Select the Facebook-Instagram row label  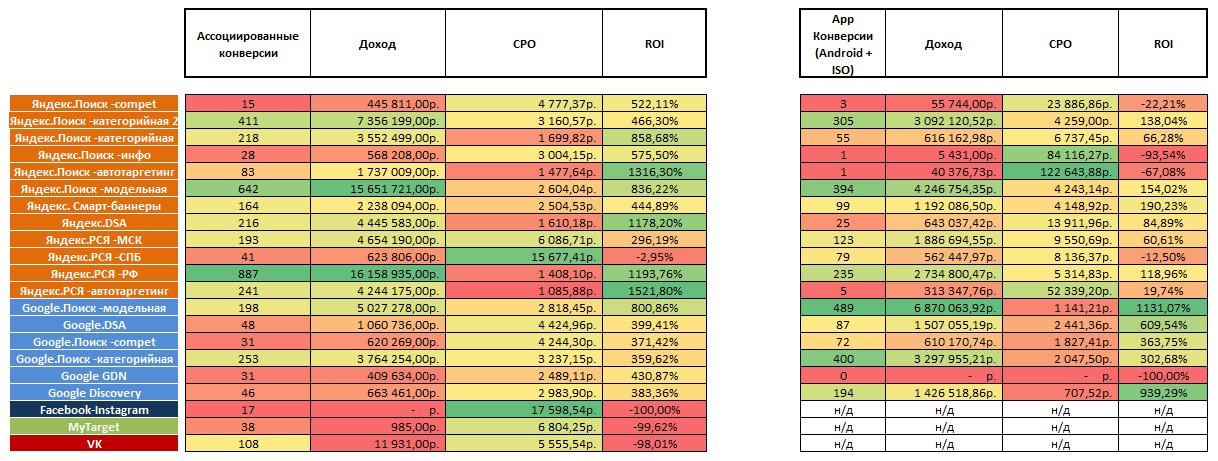coord(95,409)
